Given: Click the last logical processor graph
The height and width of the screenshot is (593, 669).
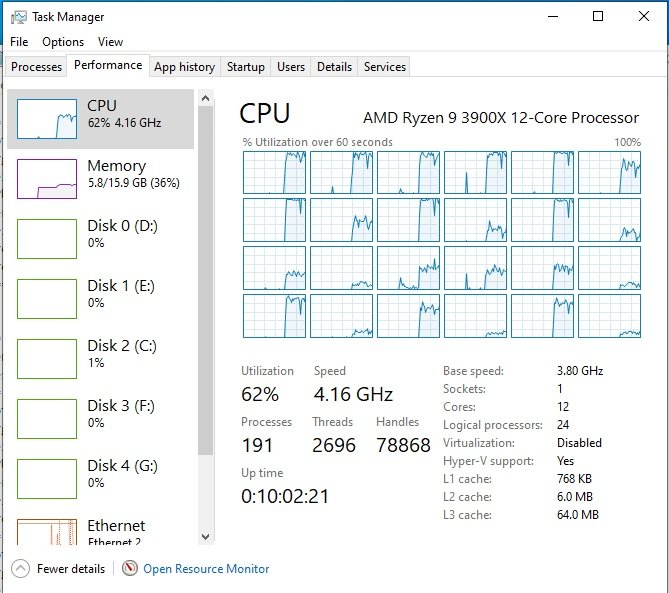Looking at the screenshot, I should 609,316.
